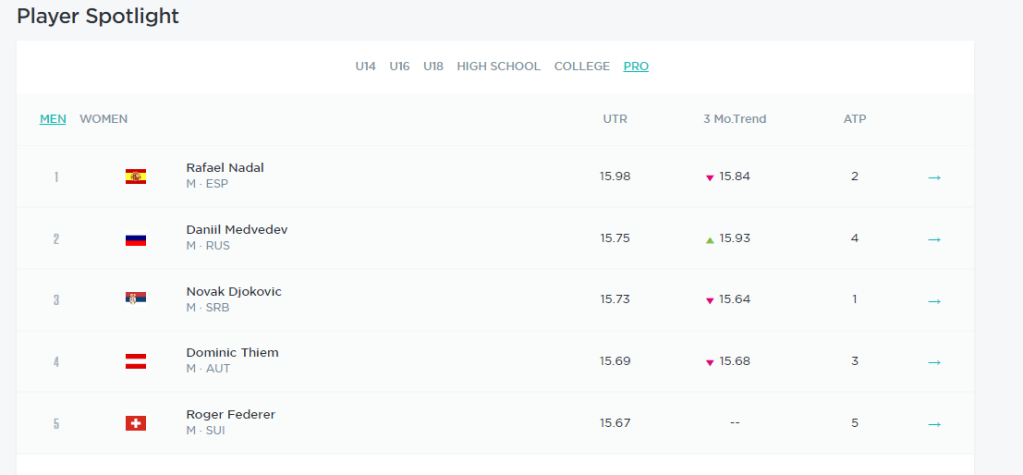This screenshot has height=475, width=1023.
Task: Click the arrow icon in Rafael Nadal's row
Action: [x=934, y=177]
